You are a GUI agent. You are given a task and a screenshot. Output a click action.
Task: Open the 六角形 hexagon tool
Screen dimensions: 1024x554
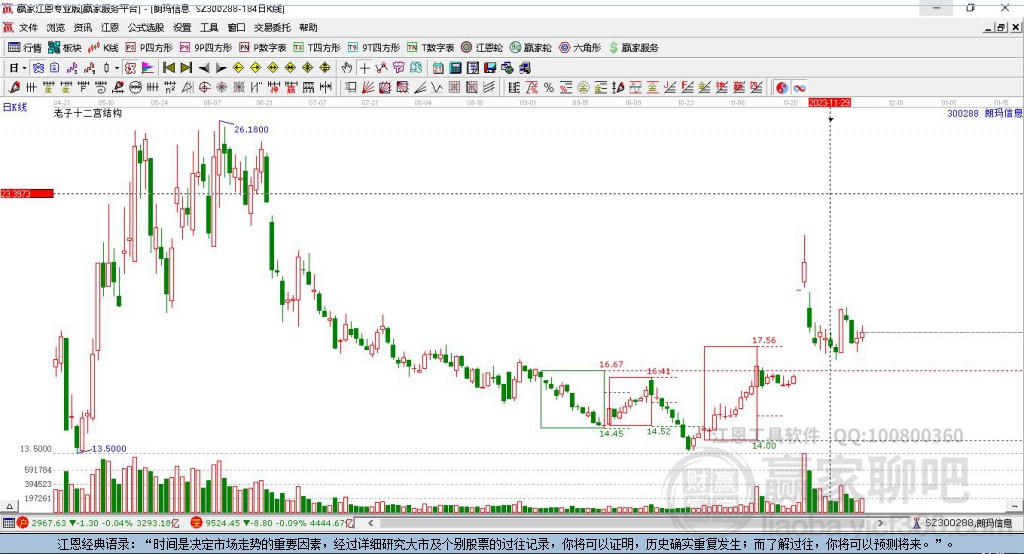point(580,48)
